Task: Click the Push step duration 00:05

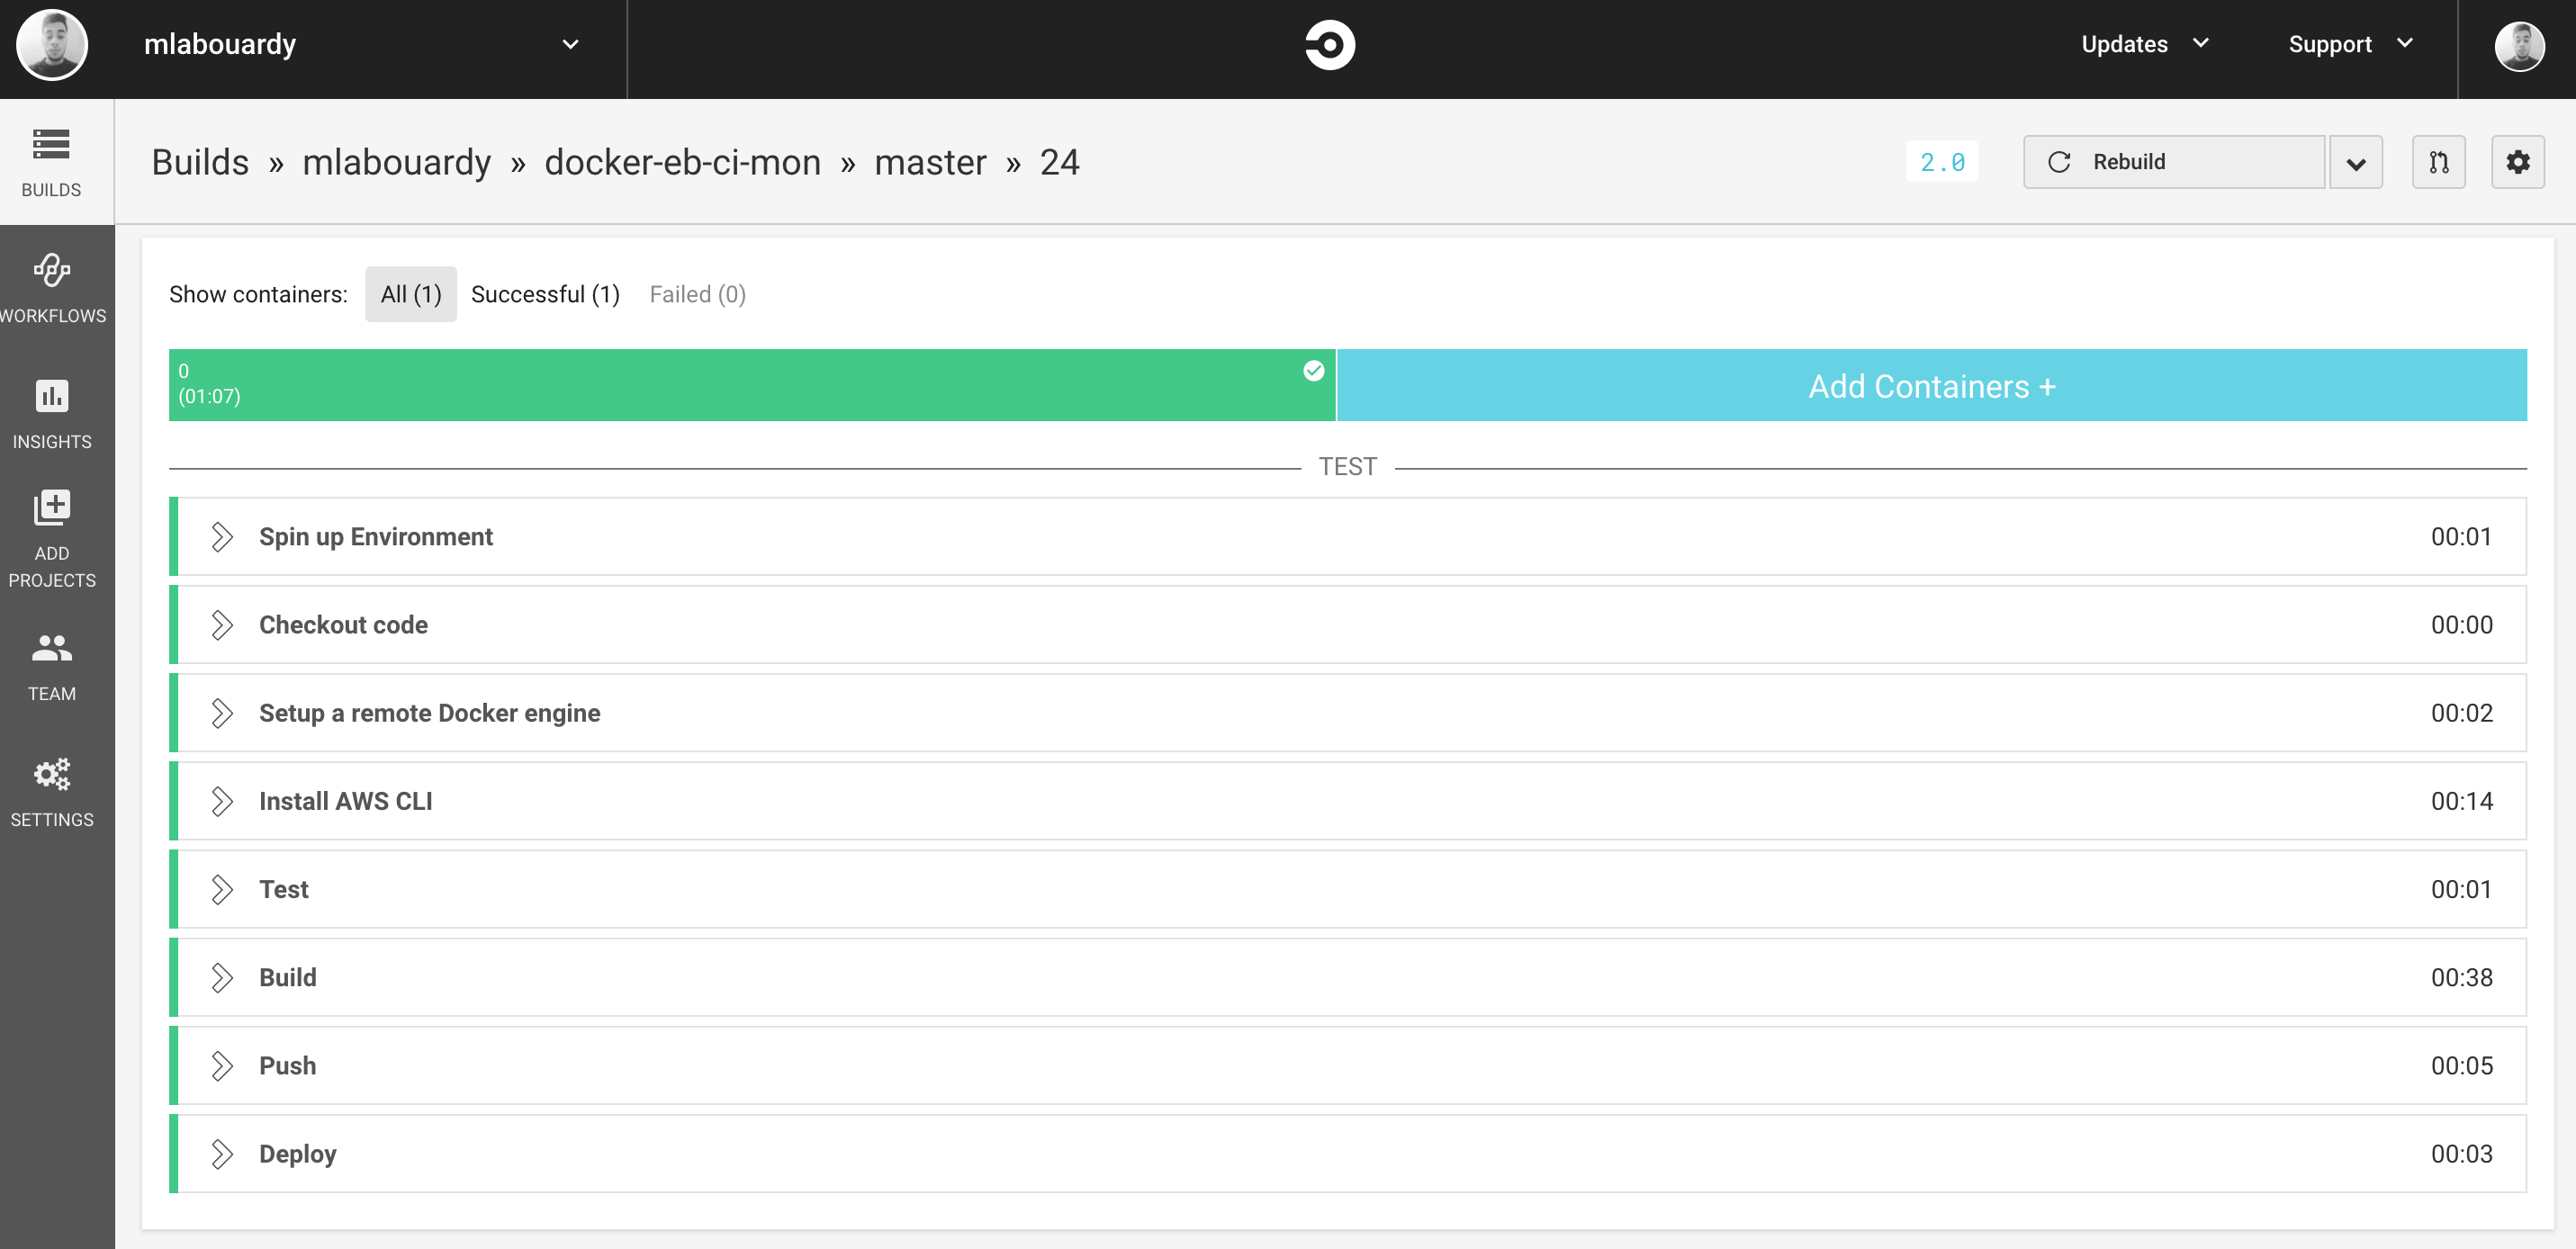Action: pos(2461,1065)
